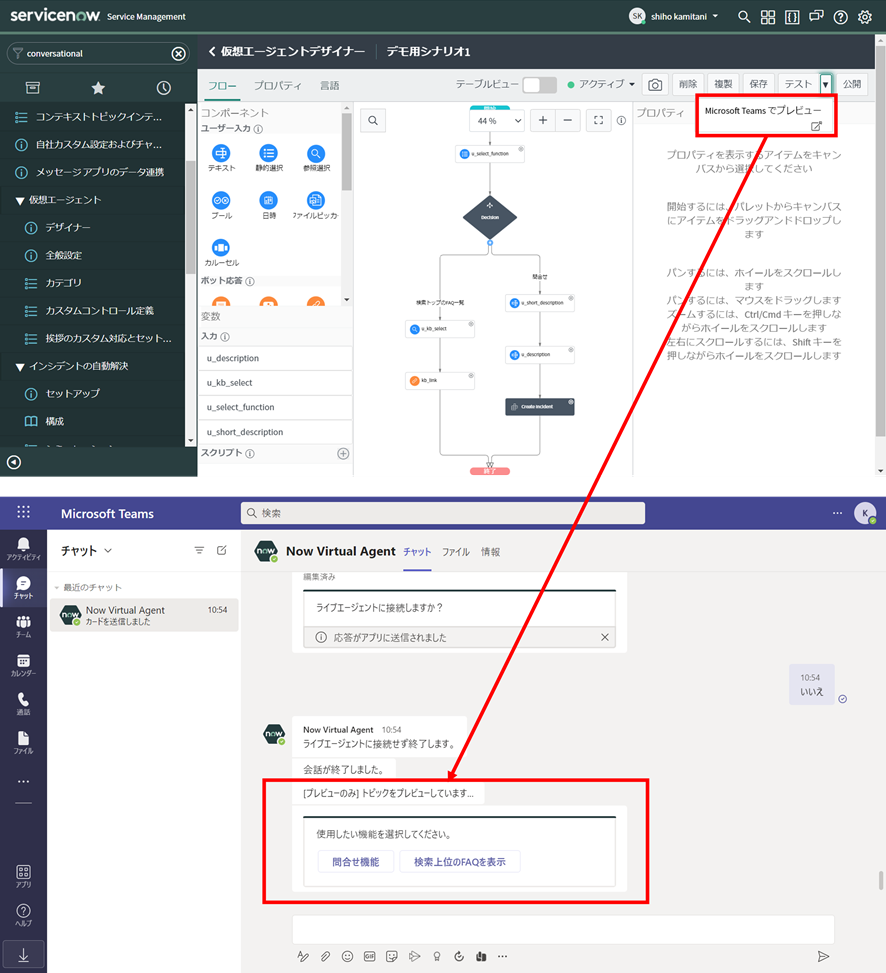Open the ServiceNow help question-mark icon
Viewport: 886px width, 973px height.
pyautogui.click(x=840, y=17)
